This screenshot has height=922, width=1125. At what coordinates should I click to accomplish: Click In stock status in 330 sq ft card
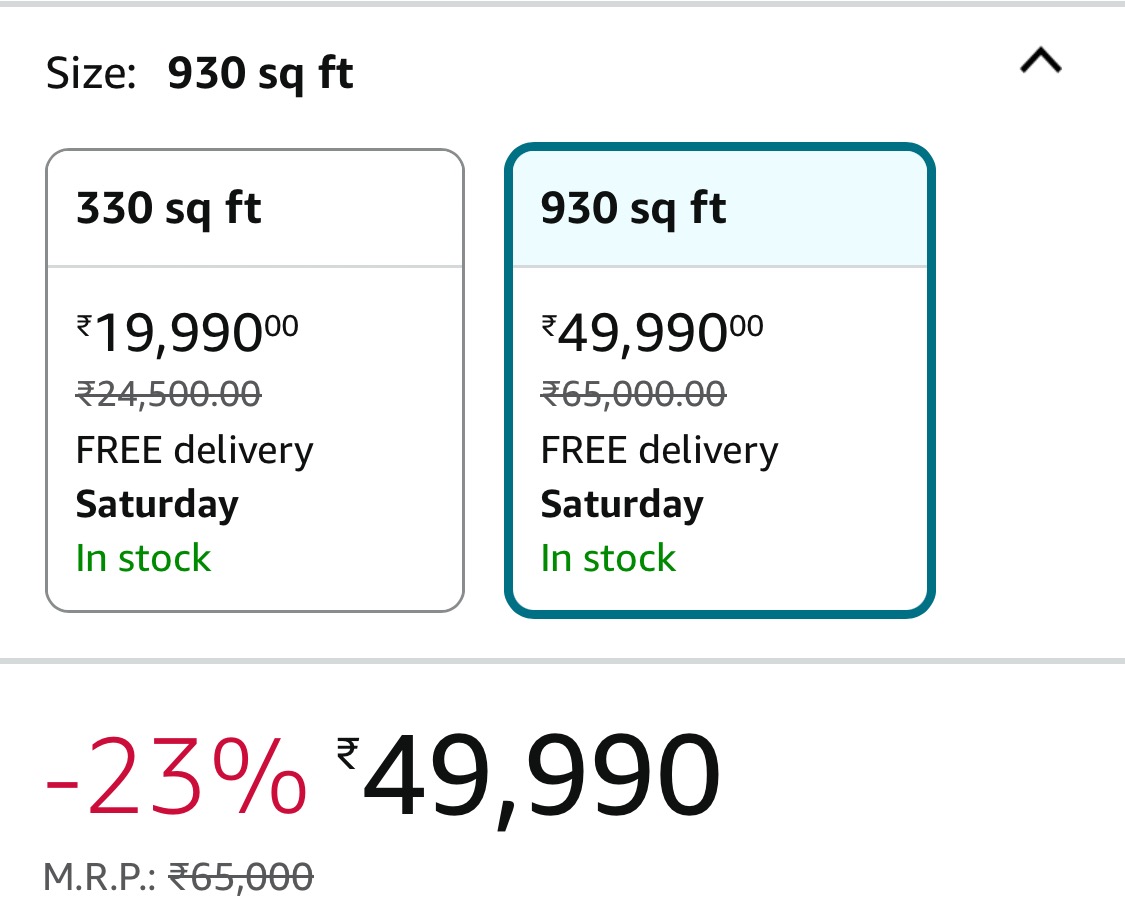143,558
